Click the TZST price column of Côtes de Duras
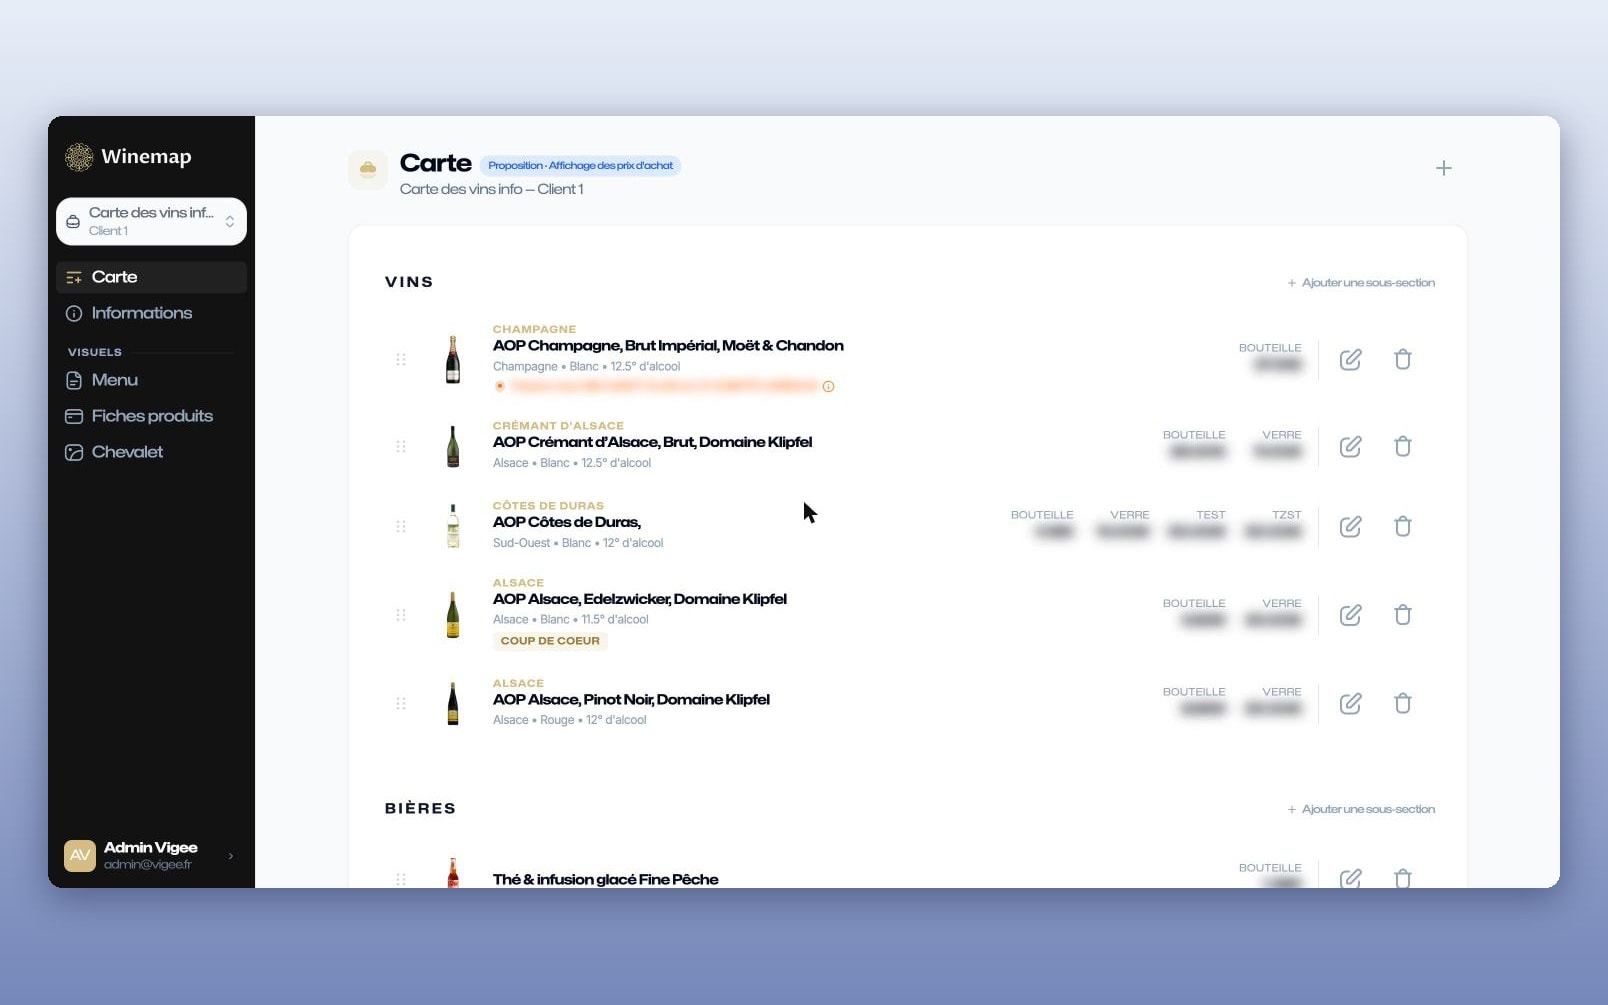The width and height of the screenshot is (1608, 1005). click(x=1273, y=524)
